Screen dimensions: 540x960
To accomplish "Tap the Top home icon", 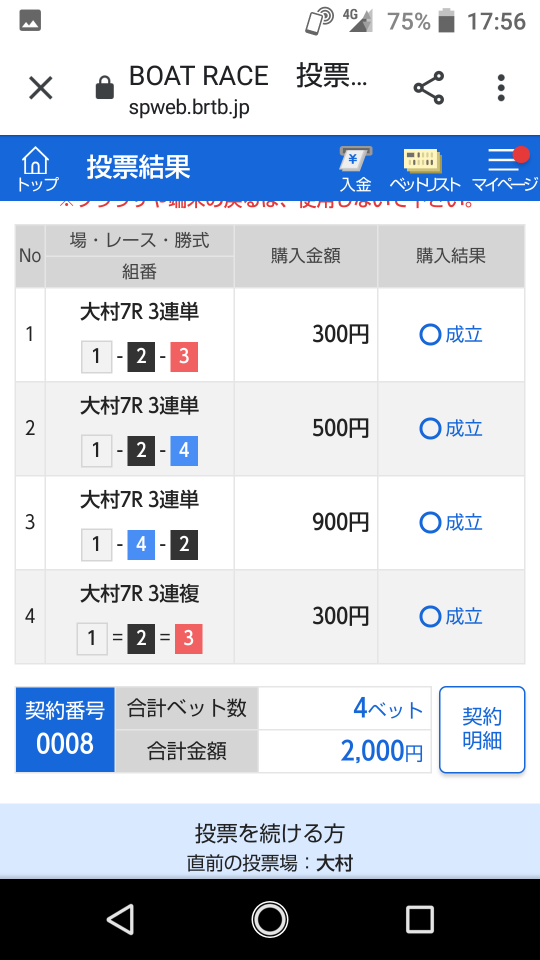I will click(36, 169).
